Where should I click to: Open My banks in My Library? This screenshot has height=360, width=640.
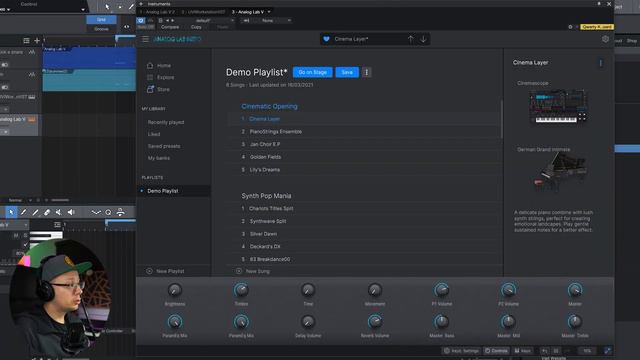point(158,158)
